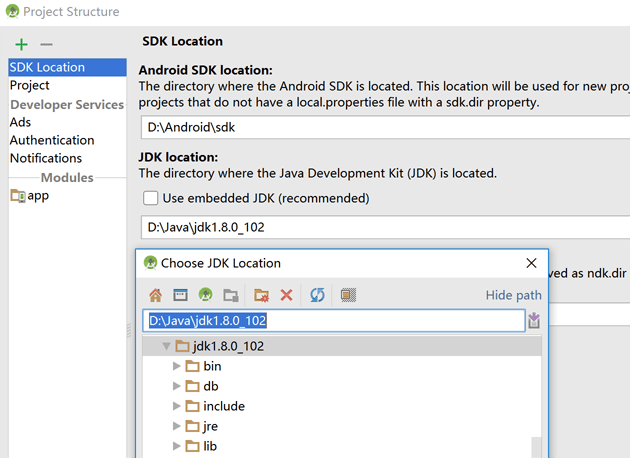
Task: Click the Android SDK location field
Action: coord(385,127)
